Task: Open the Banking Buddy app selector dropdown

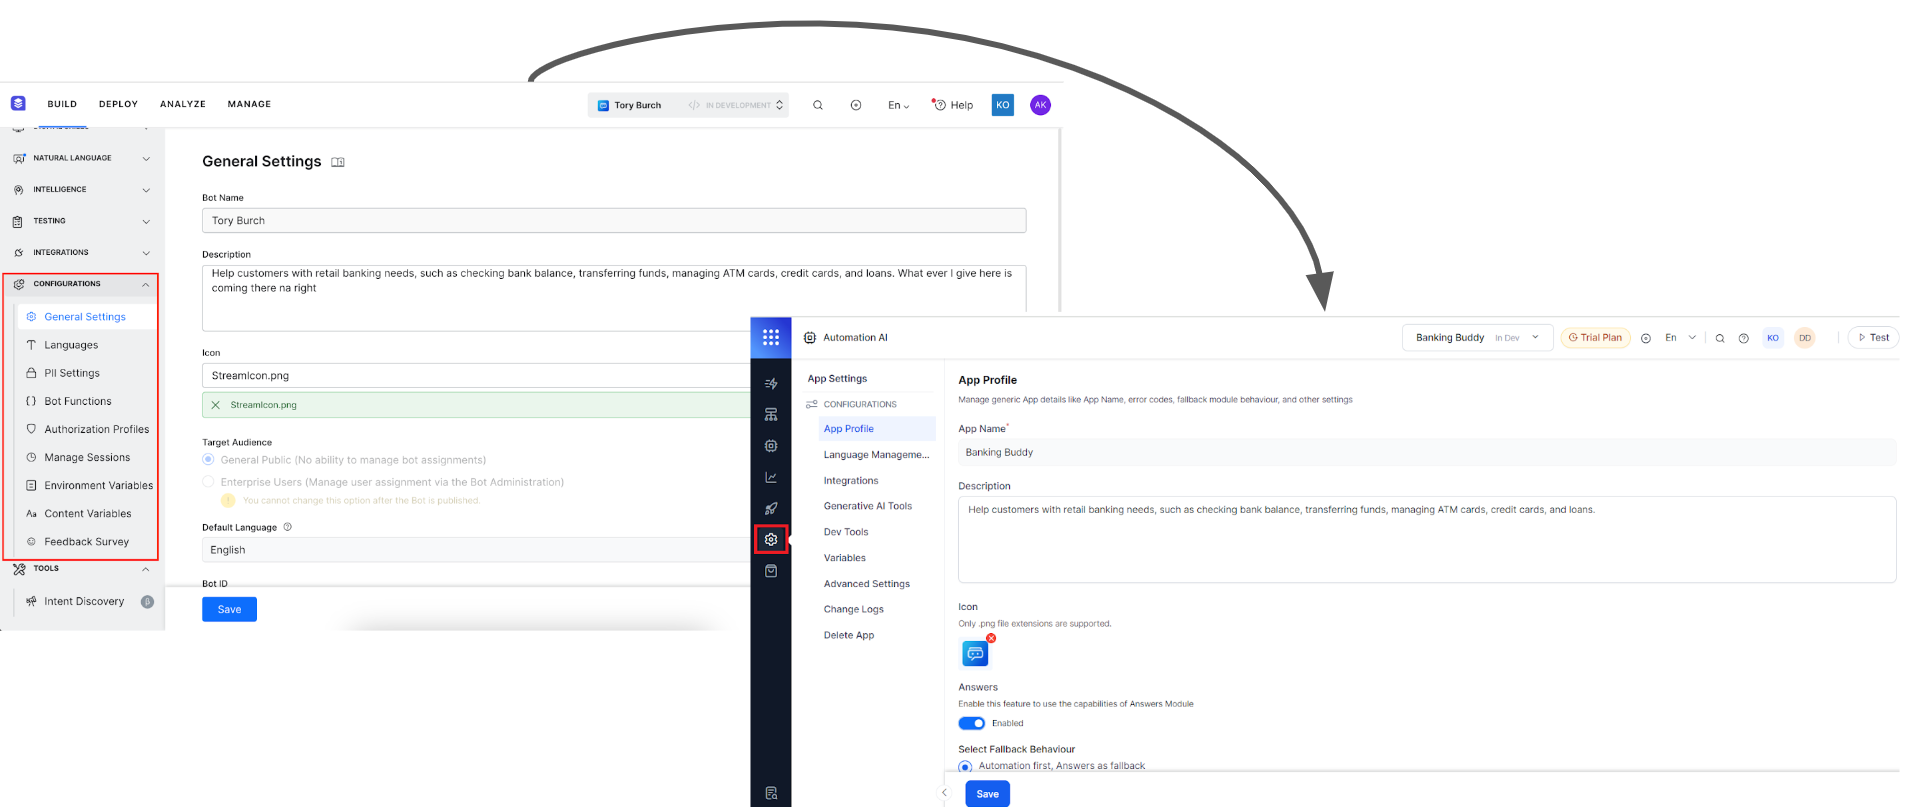Action: click(1476, 338)
